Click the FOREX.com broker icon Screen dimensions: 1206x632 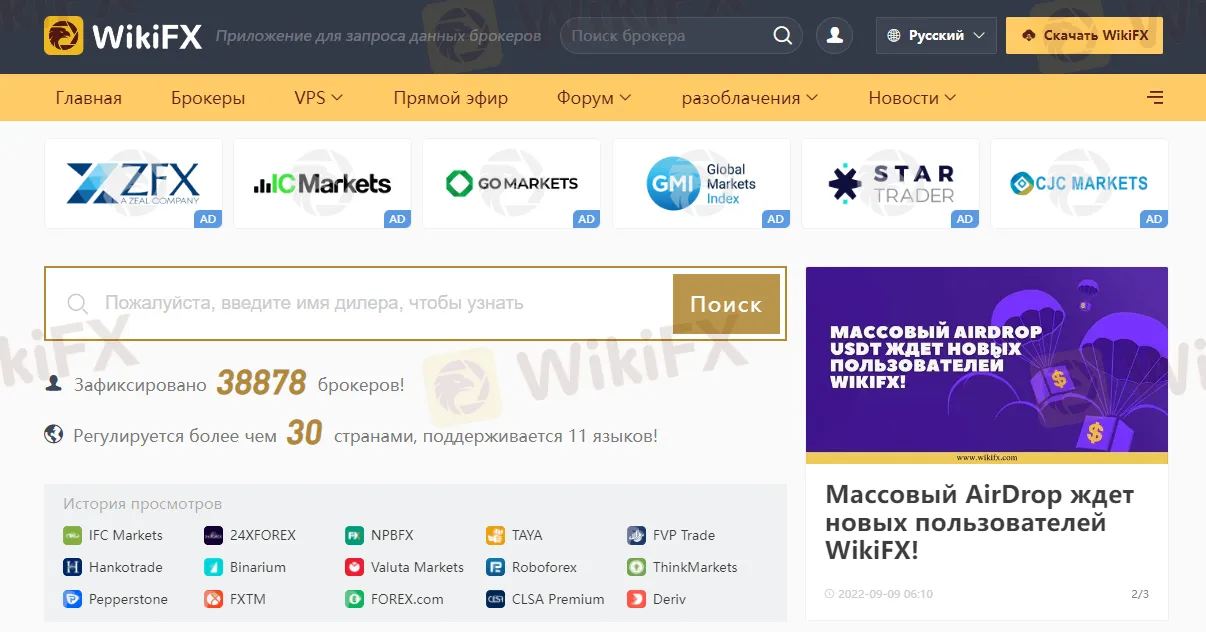[x=354, y=599]
